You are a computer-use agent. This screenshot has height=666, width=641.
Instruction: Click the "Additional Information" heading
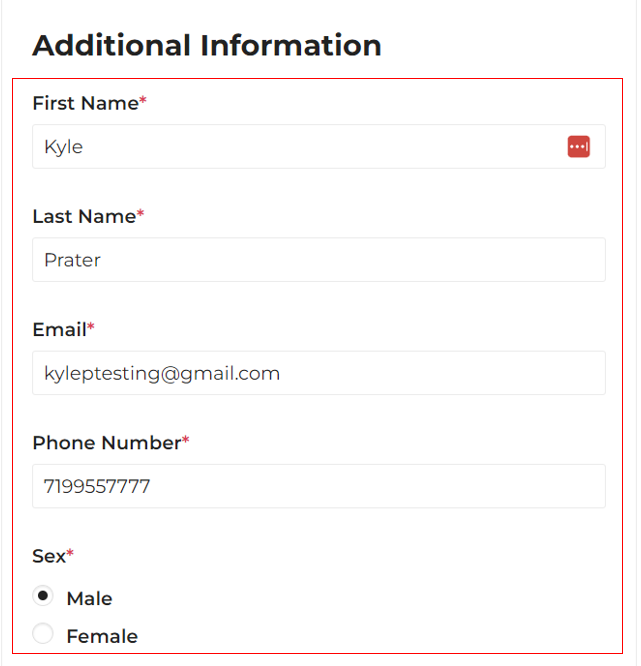pyautogui.click(x=207, y=45)
